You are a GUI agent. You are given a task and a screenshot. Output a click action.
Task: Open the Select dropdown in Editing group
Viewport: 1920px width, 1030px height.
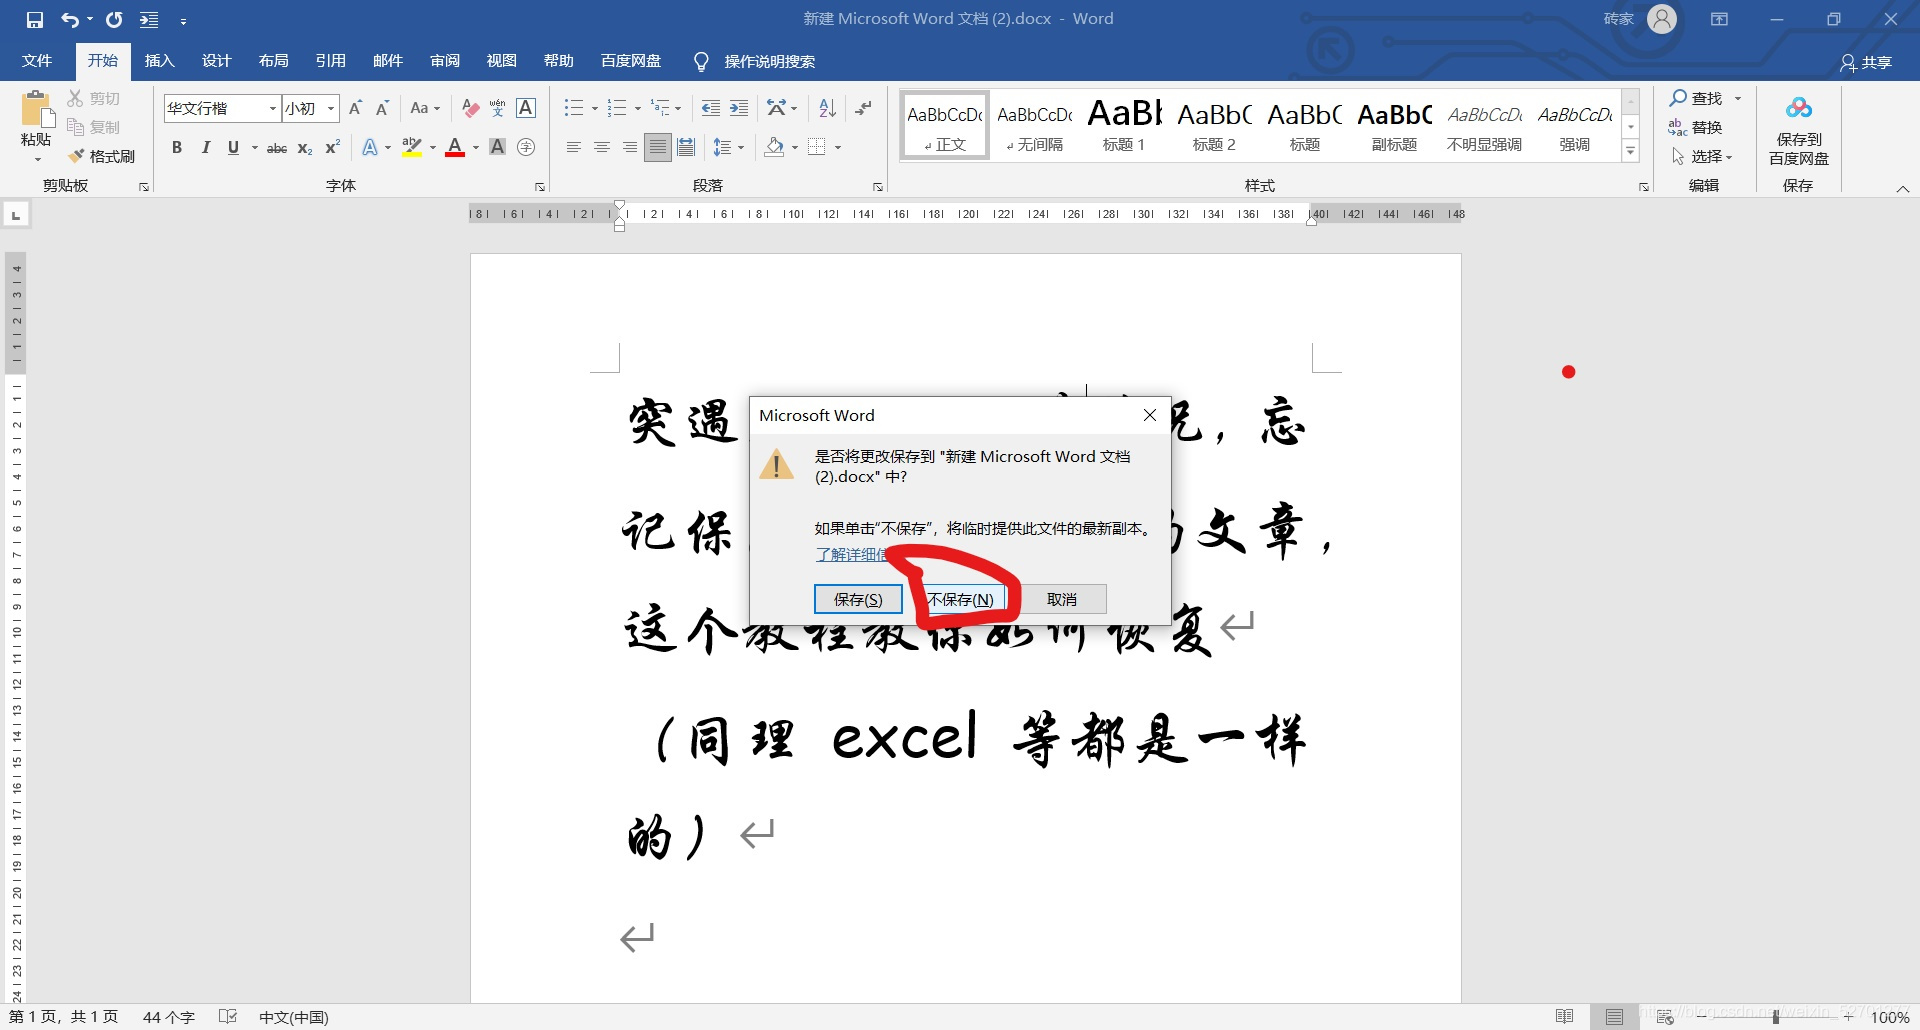point(1702,157)
